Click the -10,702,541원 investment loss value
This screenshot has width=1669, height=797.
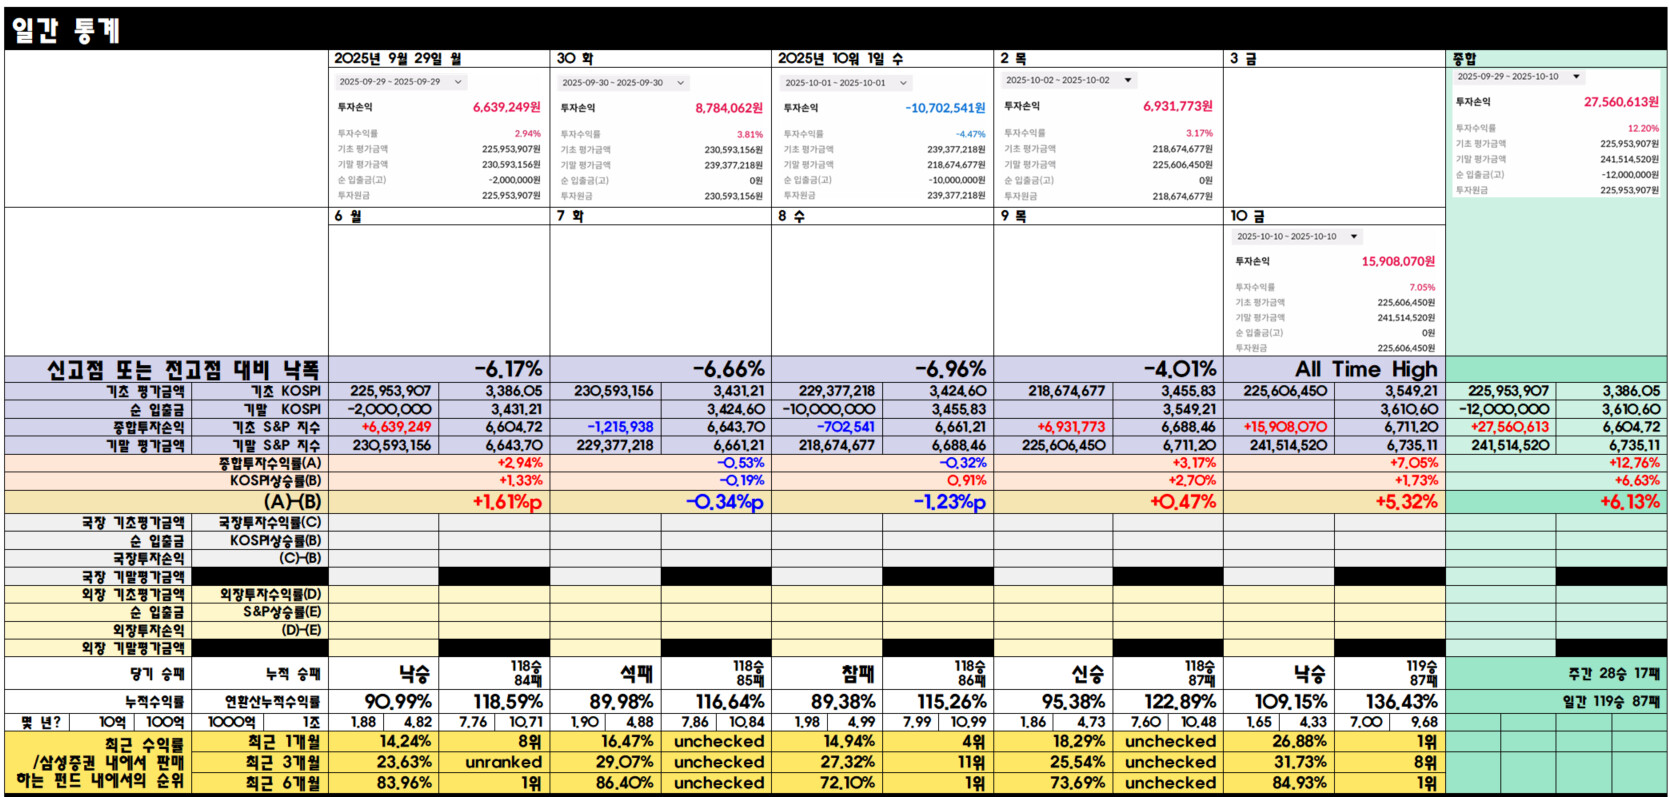click(x=945, y=108)
